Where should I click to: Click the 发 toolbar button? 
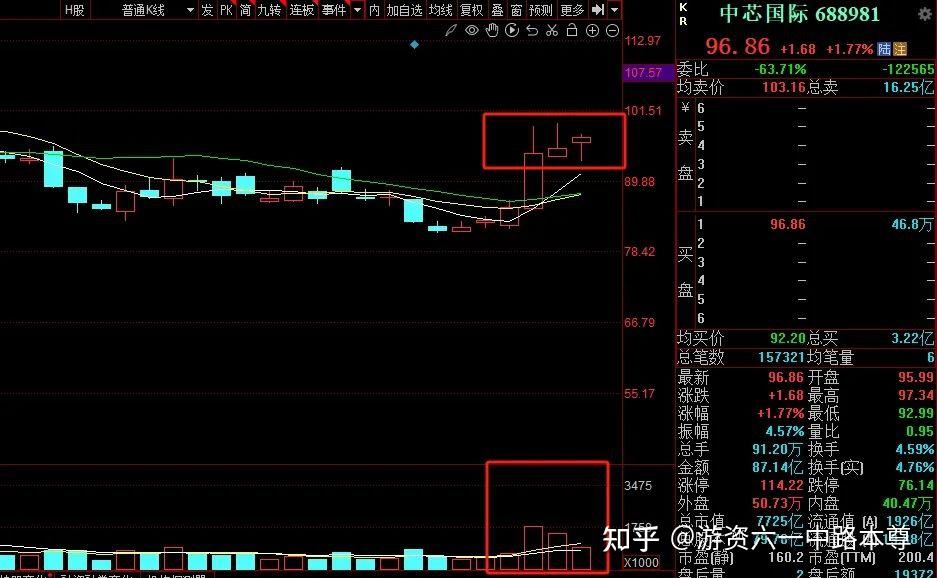(x=207, y=10)
